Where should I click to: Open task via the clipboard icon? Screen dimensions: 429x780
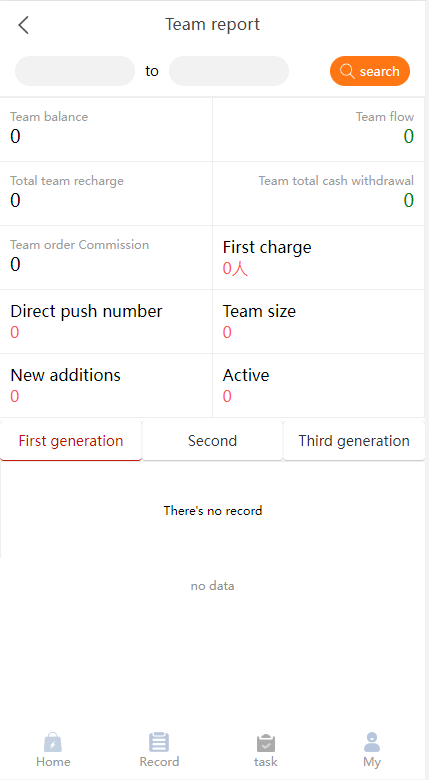tap(266, 743)
